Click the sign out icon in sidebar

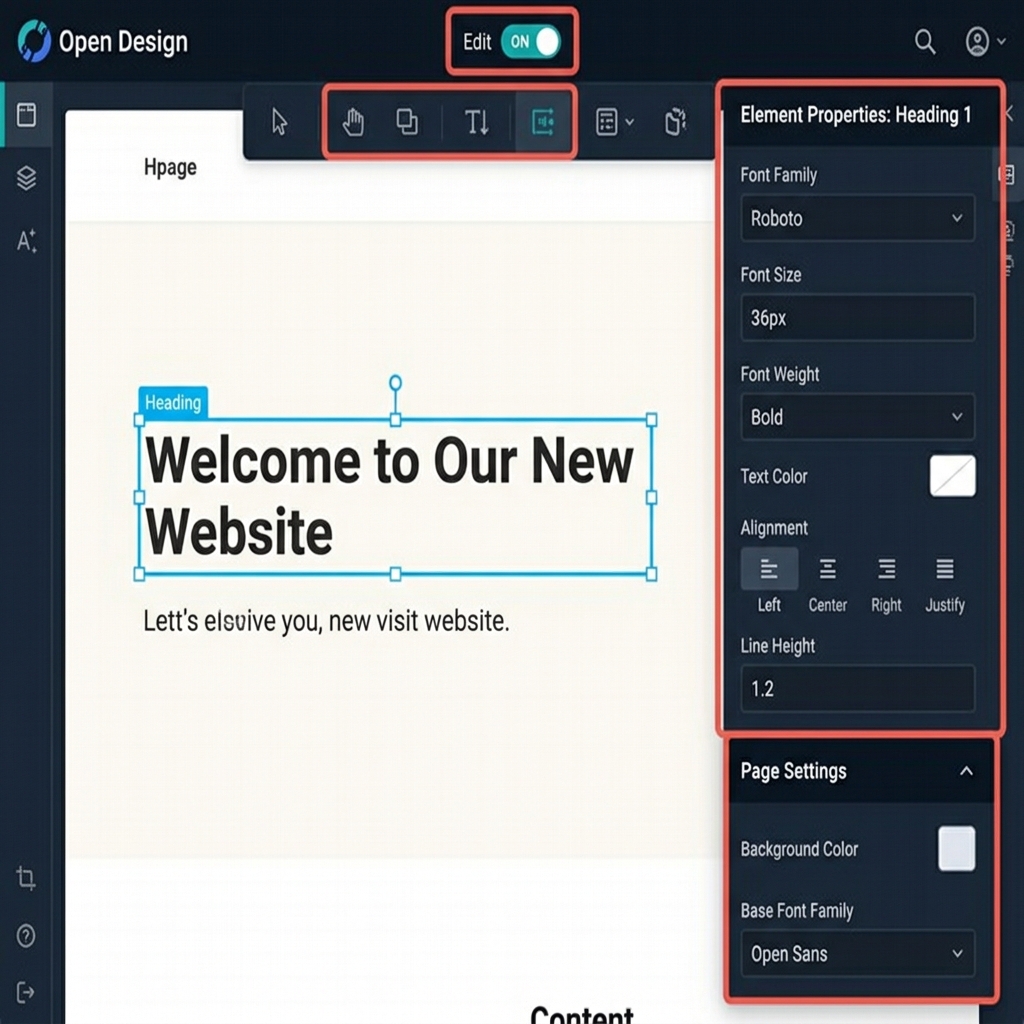pos(26,992)
